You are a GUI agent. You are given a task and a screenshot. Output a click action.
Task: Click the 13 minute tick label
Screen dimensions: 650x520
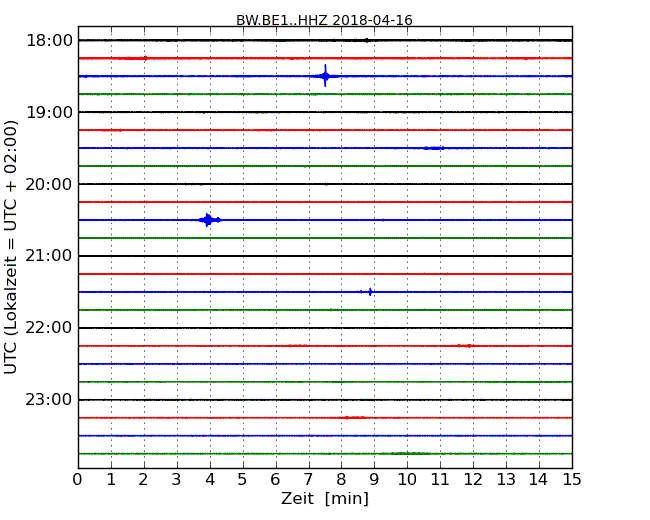[506, 480]
